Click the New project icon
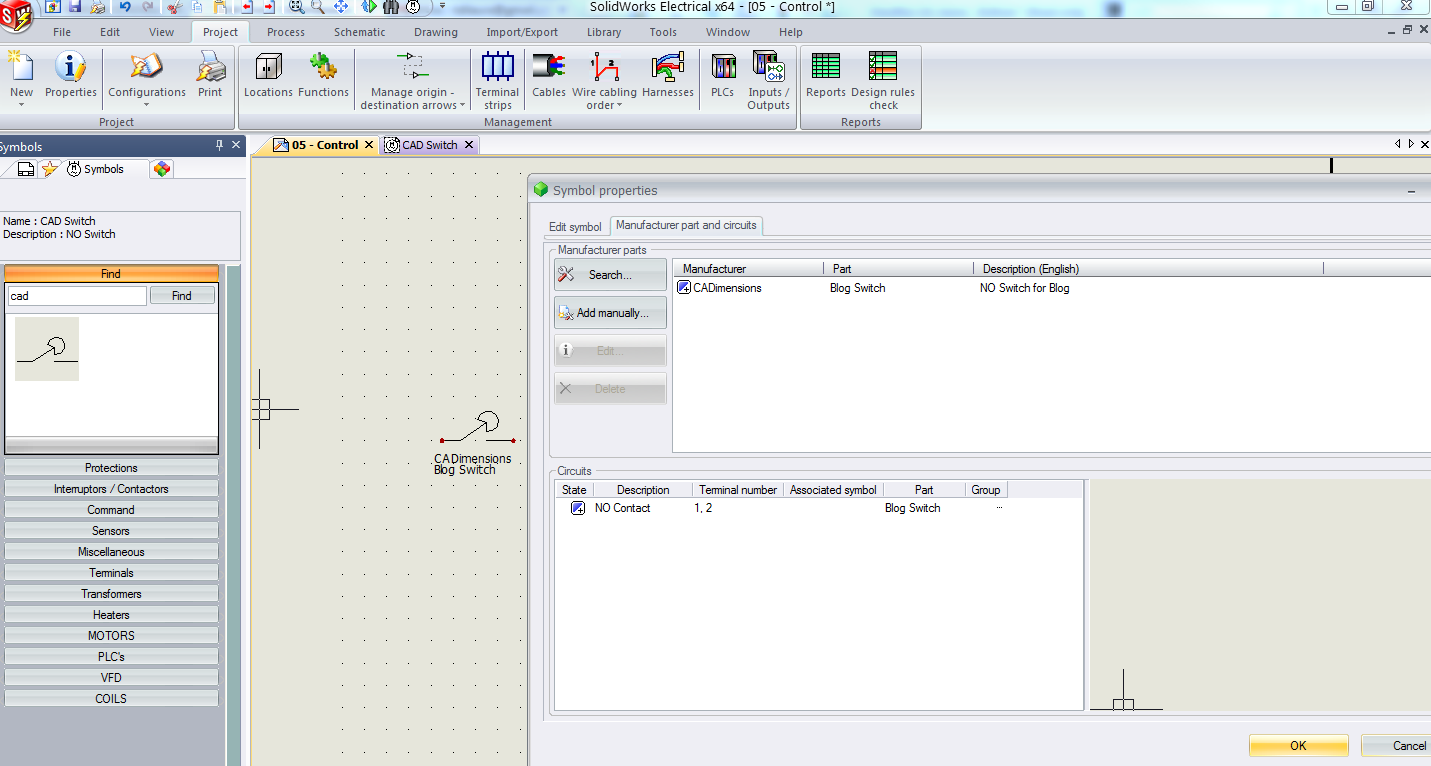Viewport: 1431px width, 766px height. point(21,68)
